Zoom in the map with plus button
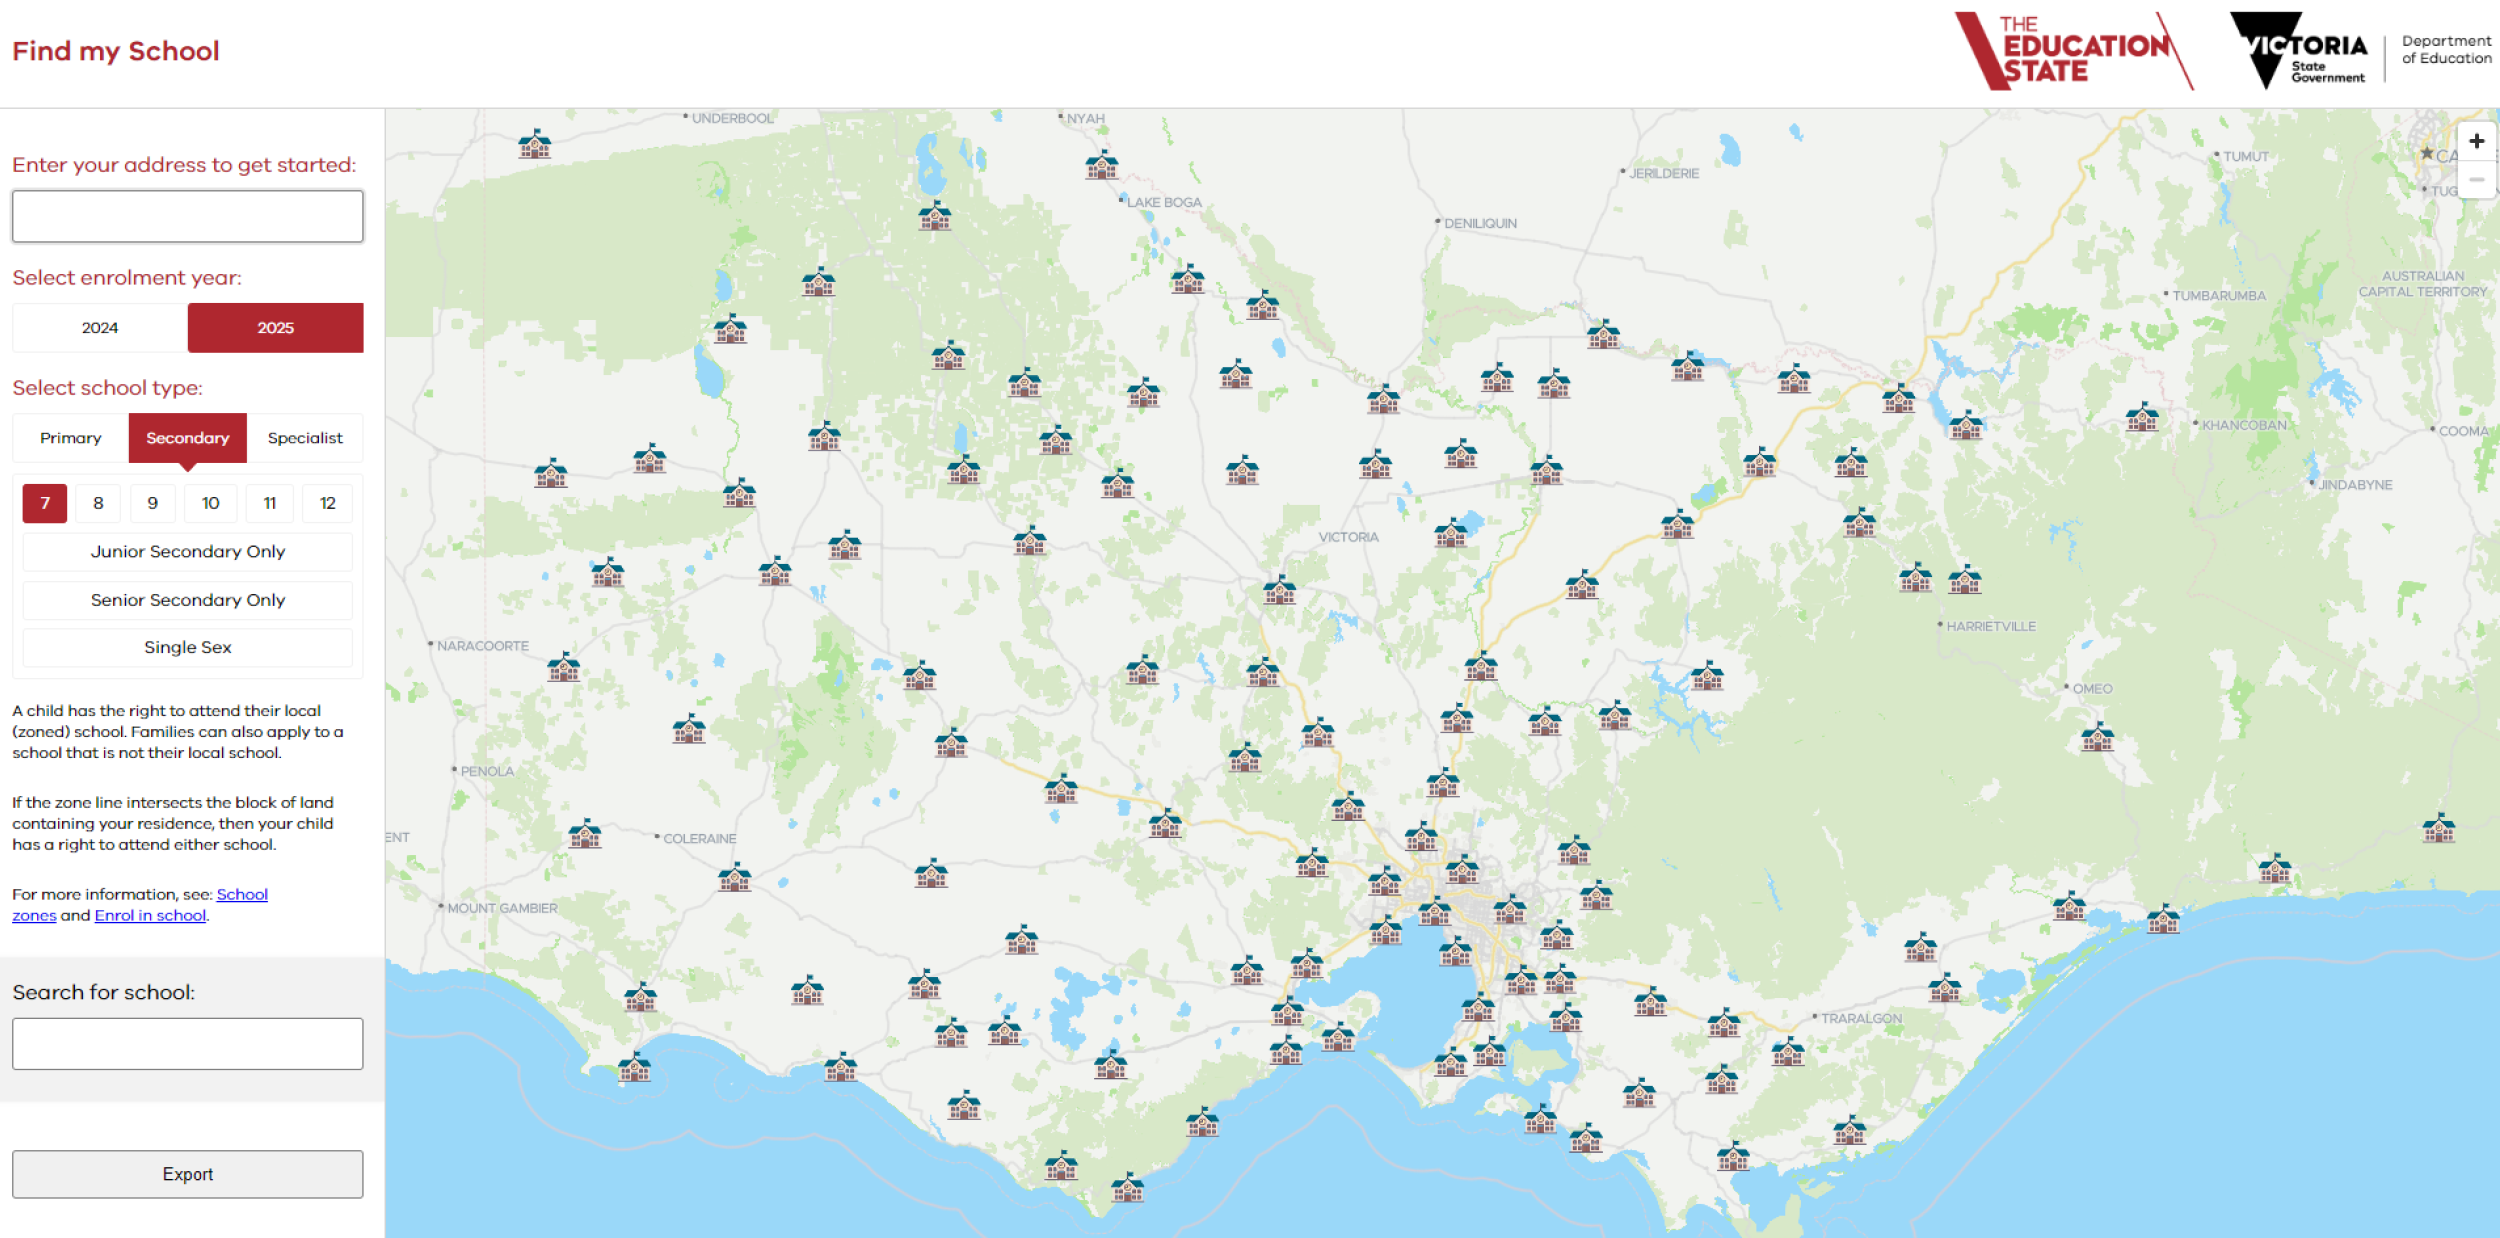This screenshot has width=2500, height=1238. tap(2476, 141)
